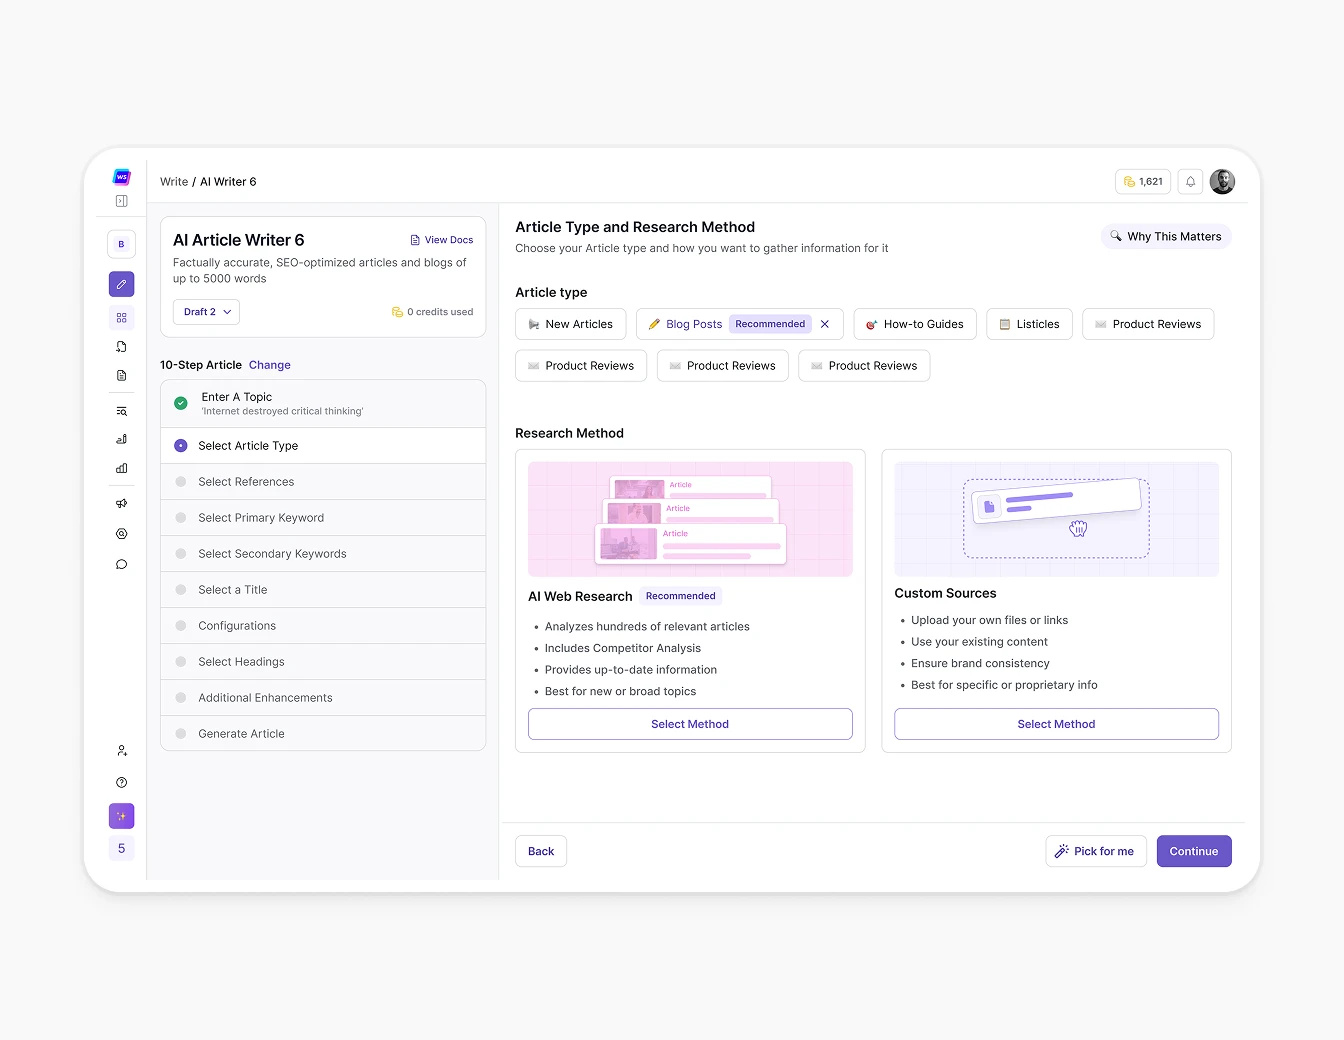Click Change next to 10-Step Article

269,365
